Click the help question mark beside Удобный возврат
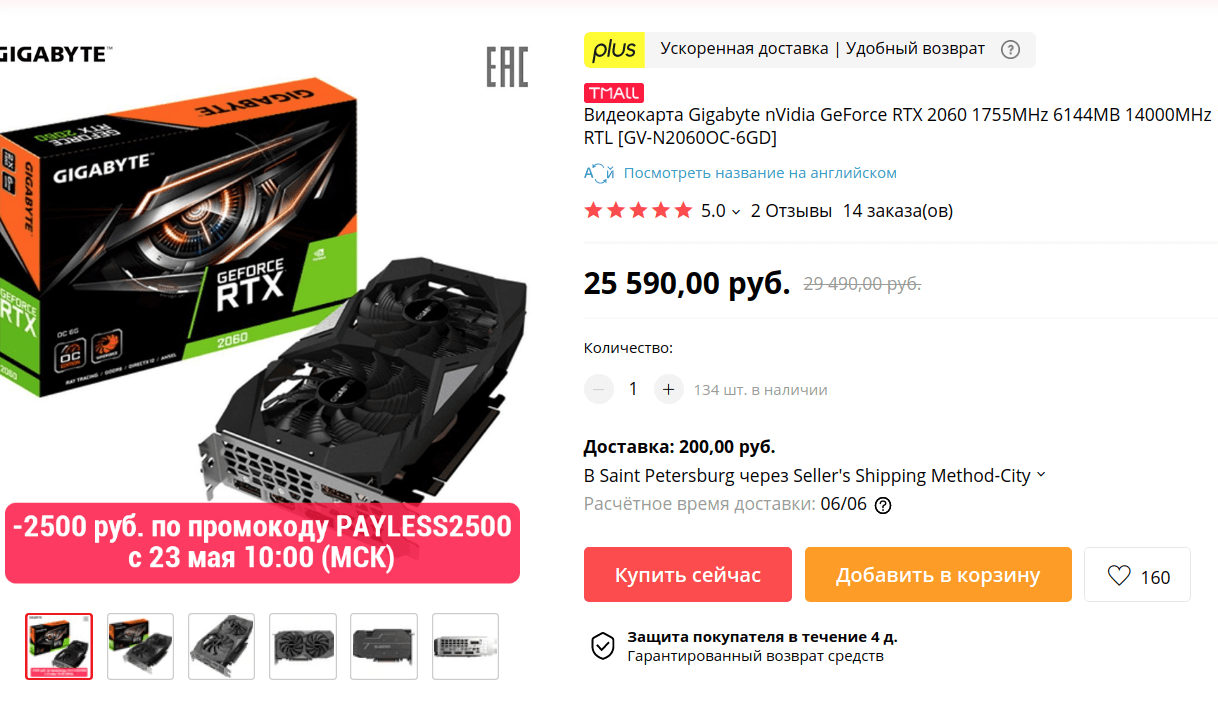Screen dimensions: 1218x726 click(x=1010, y=49)
